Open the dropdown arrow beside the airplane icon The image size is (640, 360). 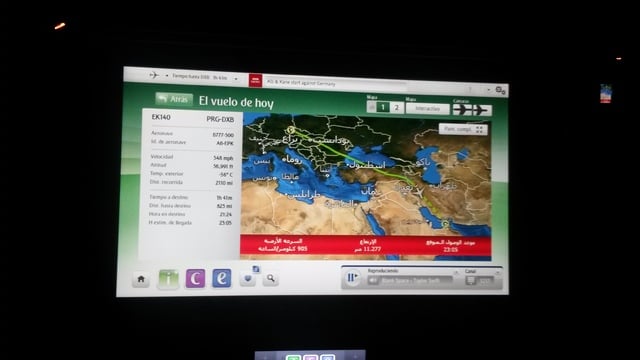167,76
